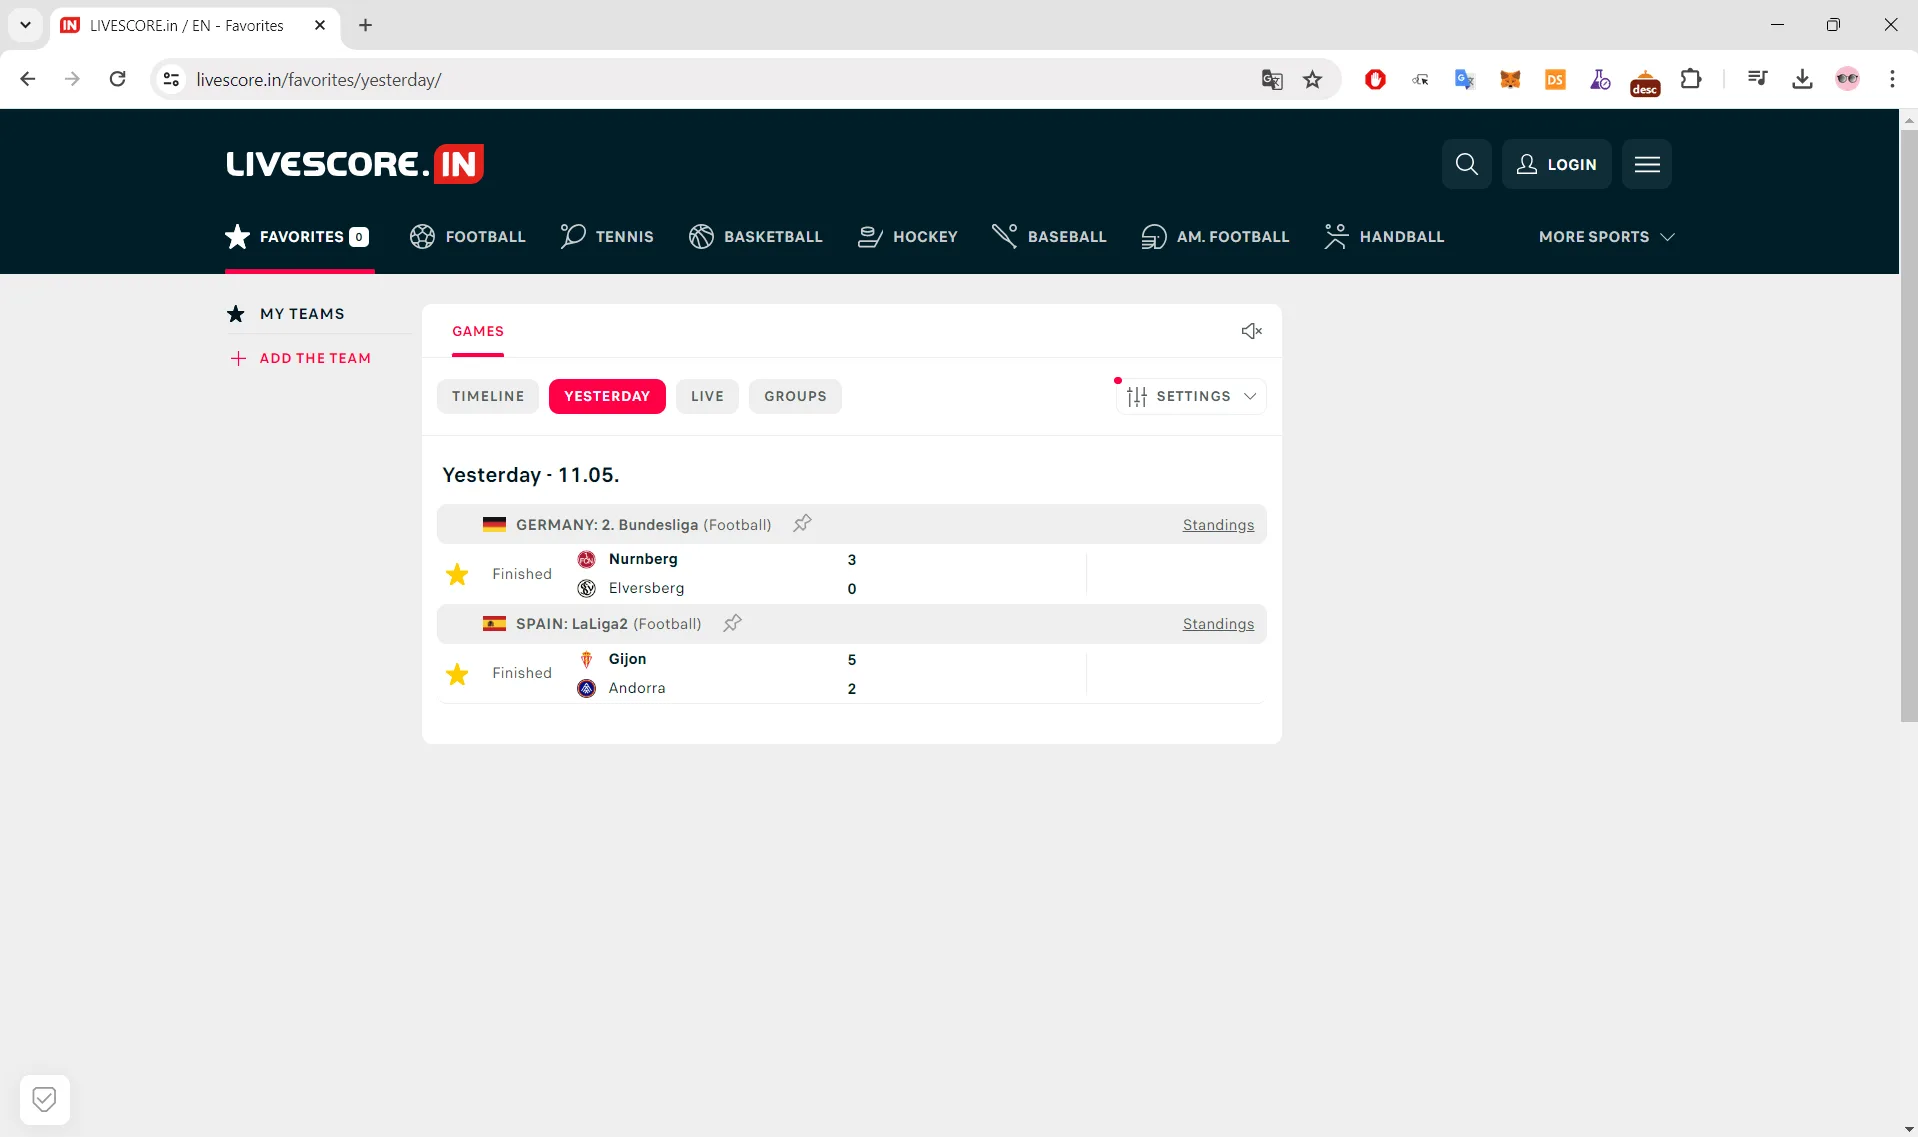Image resolution: width=1918 pixels, height=1137 pixels.
Task: Go to the Handball section
Action: pos(1384,237)
